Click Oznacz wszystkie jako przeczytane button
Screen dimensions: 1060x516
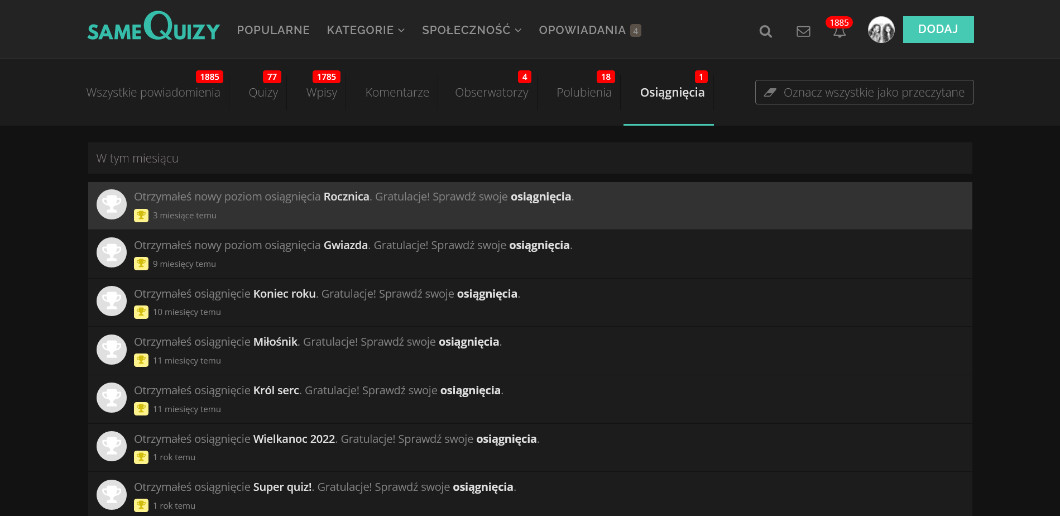point(864,93)
